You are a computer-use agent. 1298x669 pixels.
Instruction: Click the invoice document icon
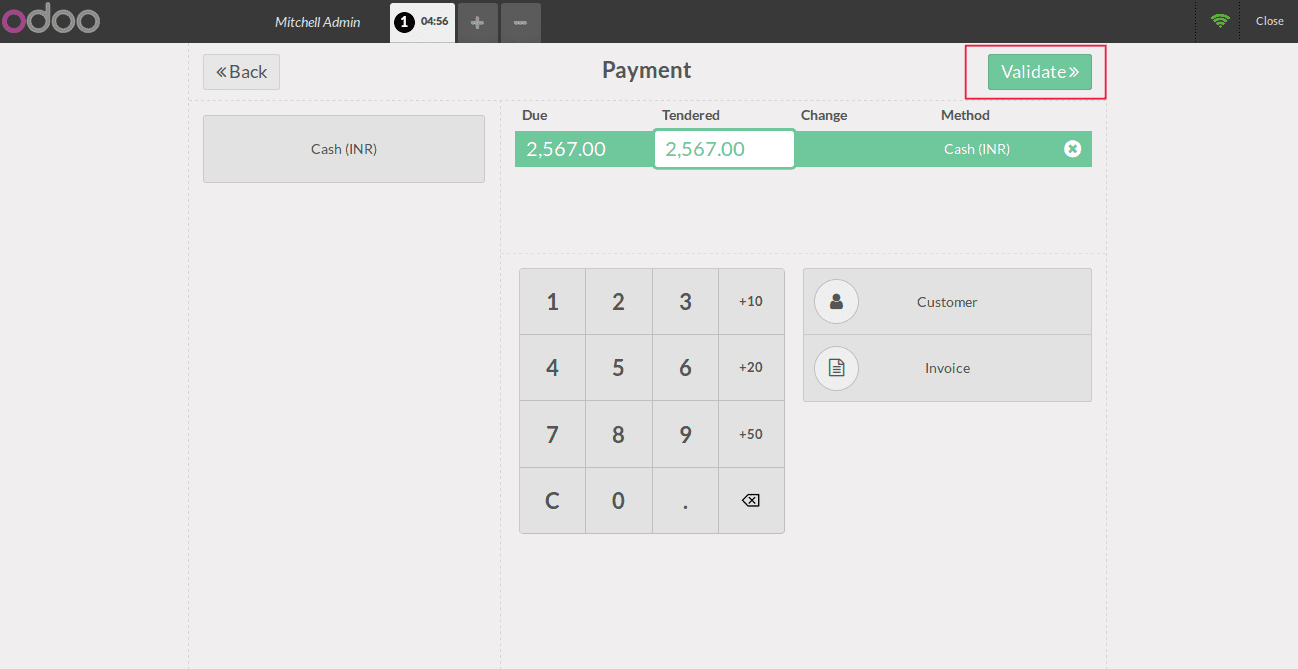pos(836,368)
